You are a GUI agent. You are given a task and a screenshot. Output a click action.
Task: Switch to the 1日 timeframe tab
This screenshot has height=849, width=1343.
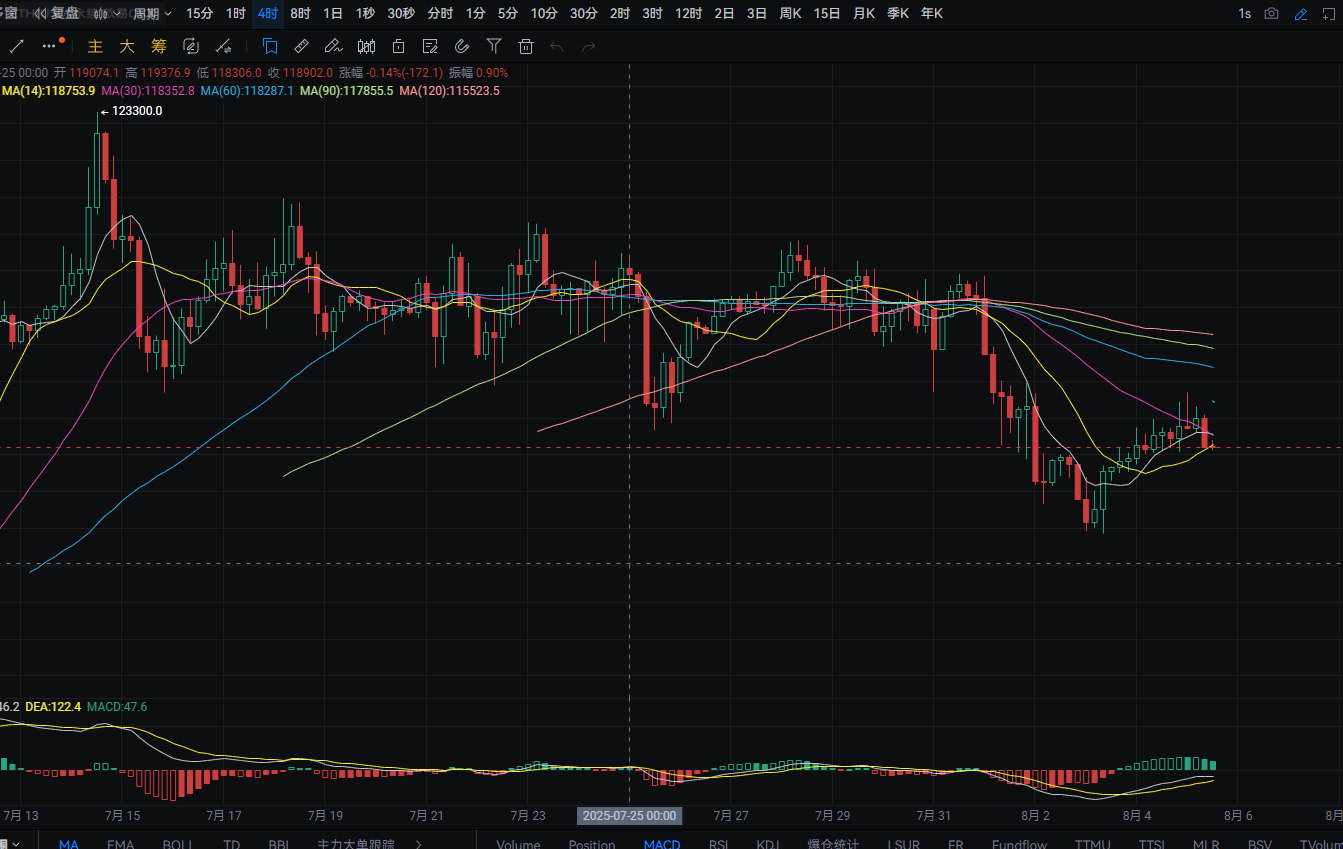[x=333, y=14]
